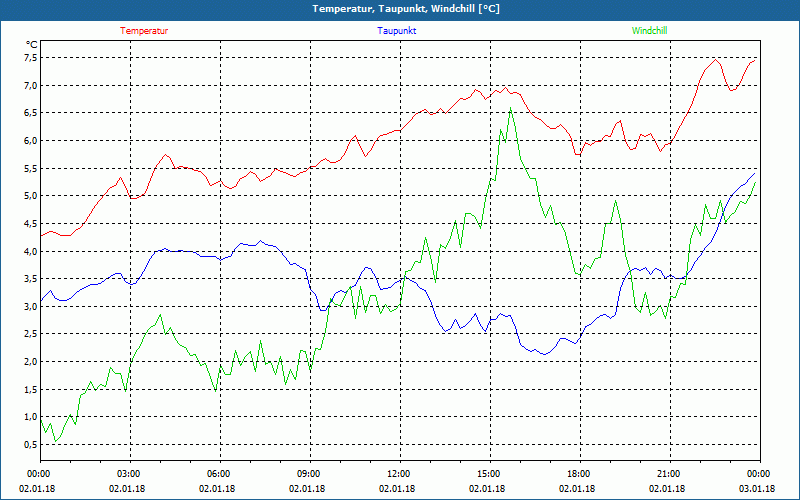Click the 6,0 y-axis value

(31, 140)
